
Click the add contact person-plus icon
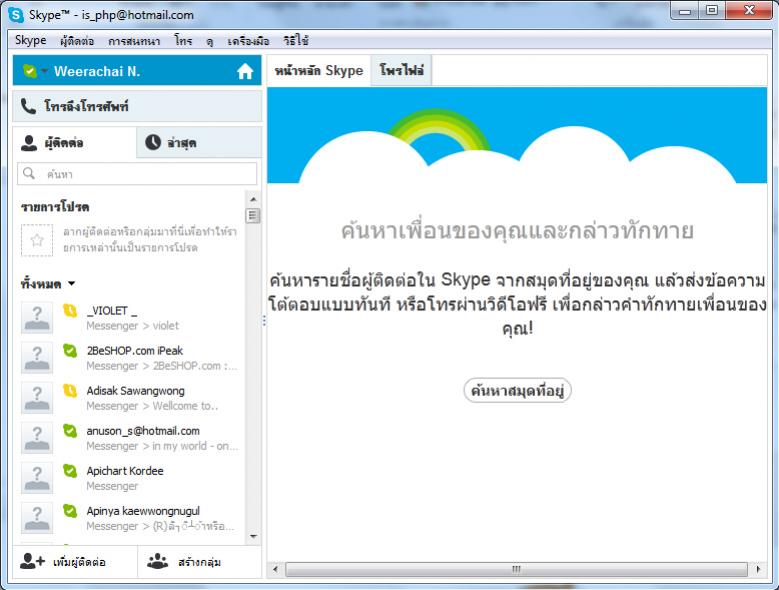pos(32,561)
